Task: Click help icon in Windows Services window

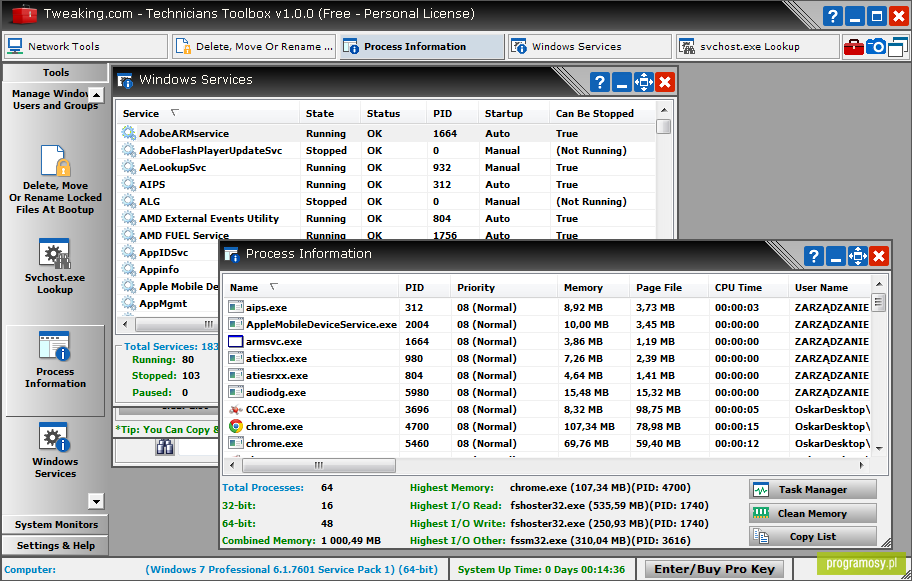Action: [x=600, y=82]
